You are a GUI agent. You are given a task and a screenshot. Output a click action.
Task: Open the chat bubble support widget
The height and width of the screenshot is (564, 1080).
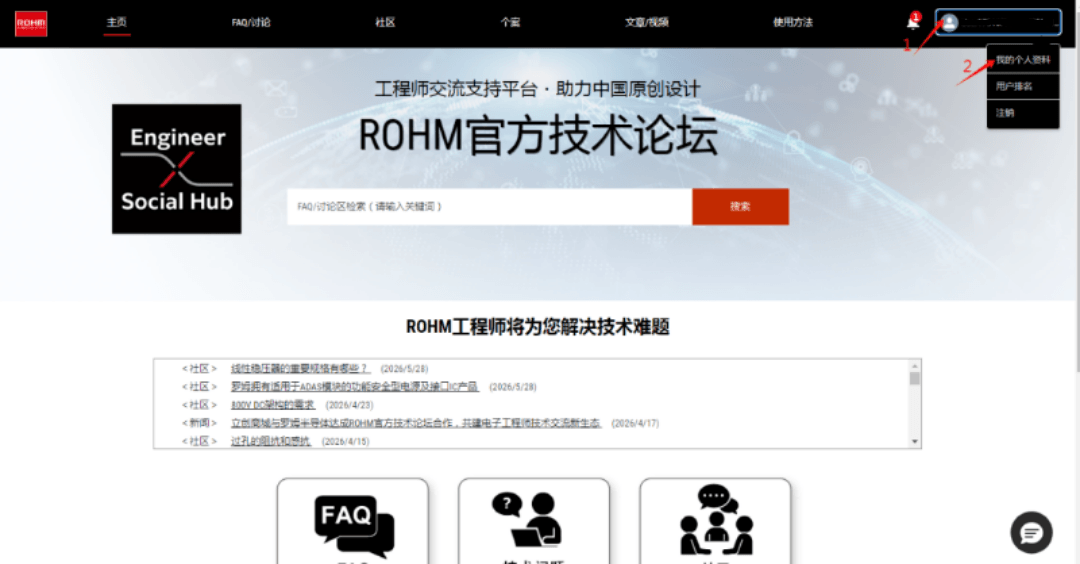[1031, 532]
